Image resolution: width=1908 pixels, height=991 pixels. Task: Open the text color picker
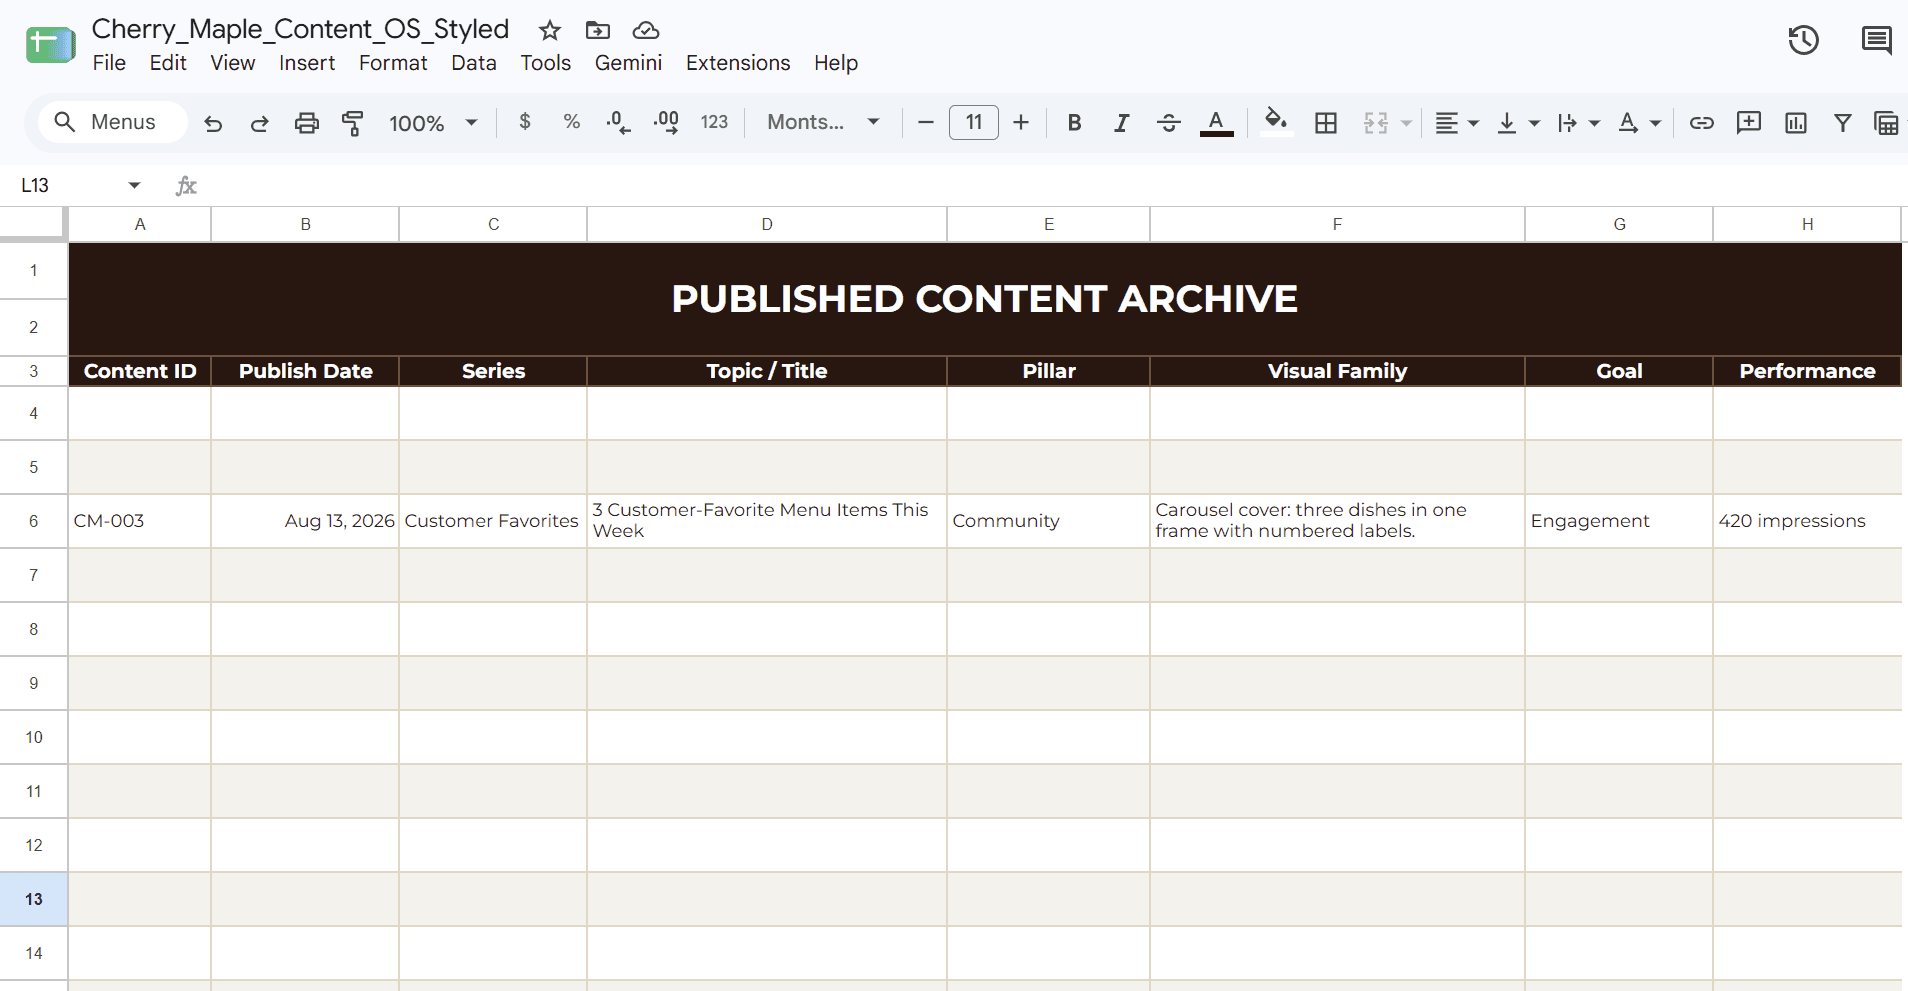pos(1216,122)
